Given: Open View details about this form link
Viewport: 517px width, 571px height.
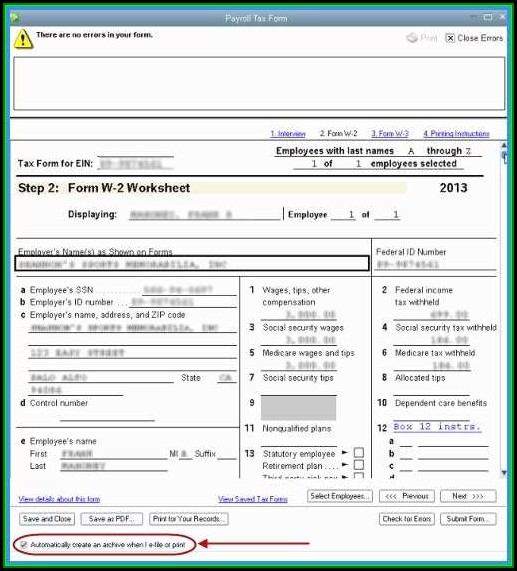Looking at the screenshot, I should [59, 499].
